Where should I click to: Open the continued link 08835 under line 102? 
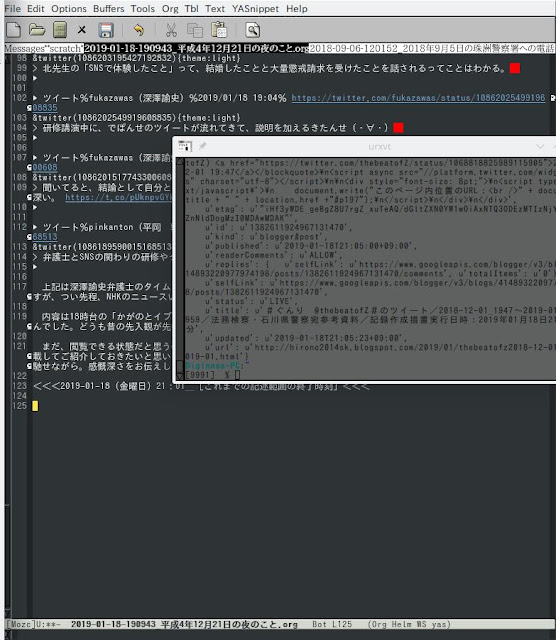pyautogui.click(x=45, y=108)
